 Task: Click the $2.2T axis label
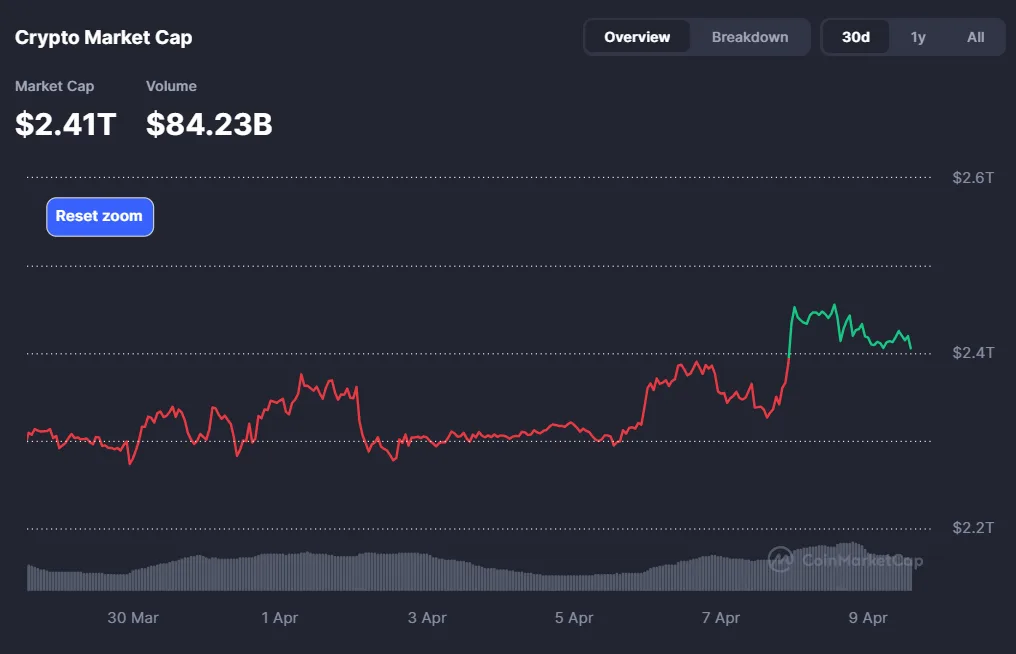click(x=973, y=527)
